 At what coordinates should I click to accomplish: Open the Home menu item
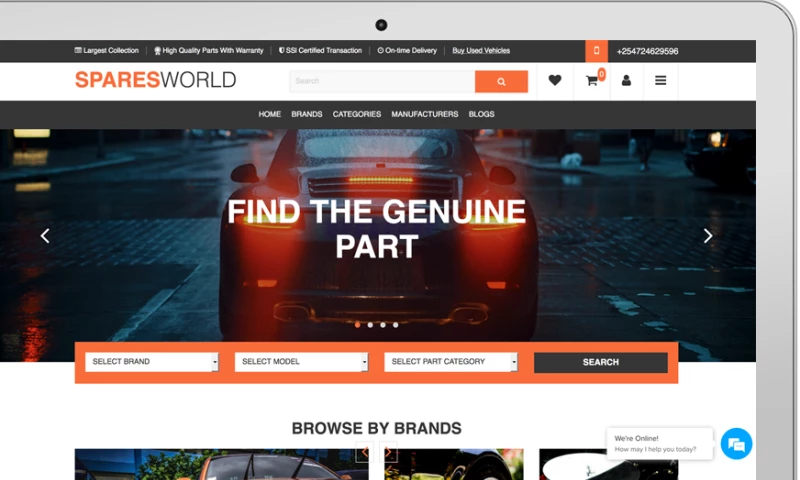coord(269,114)
